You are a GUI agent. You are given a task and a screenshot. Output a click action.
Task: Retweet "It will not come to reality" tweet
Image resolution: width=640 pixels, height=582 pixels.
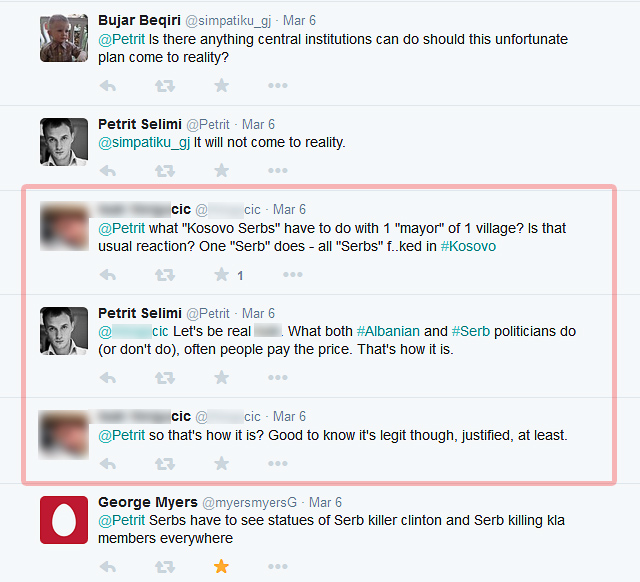(165, 170)
